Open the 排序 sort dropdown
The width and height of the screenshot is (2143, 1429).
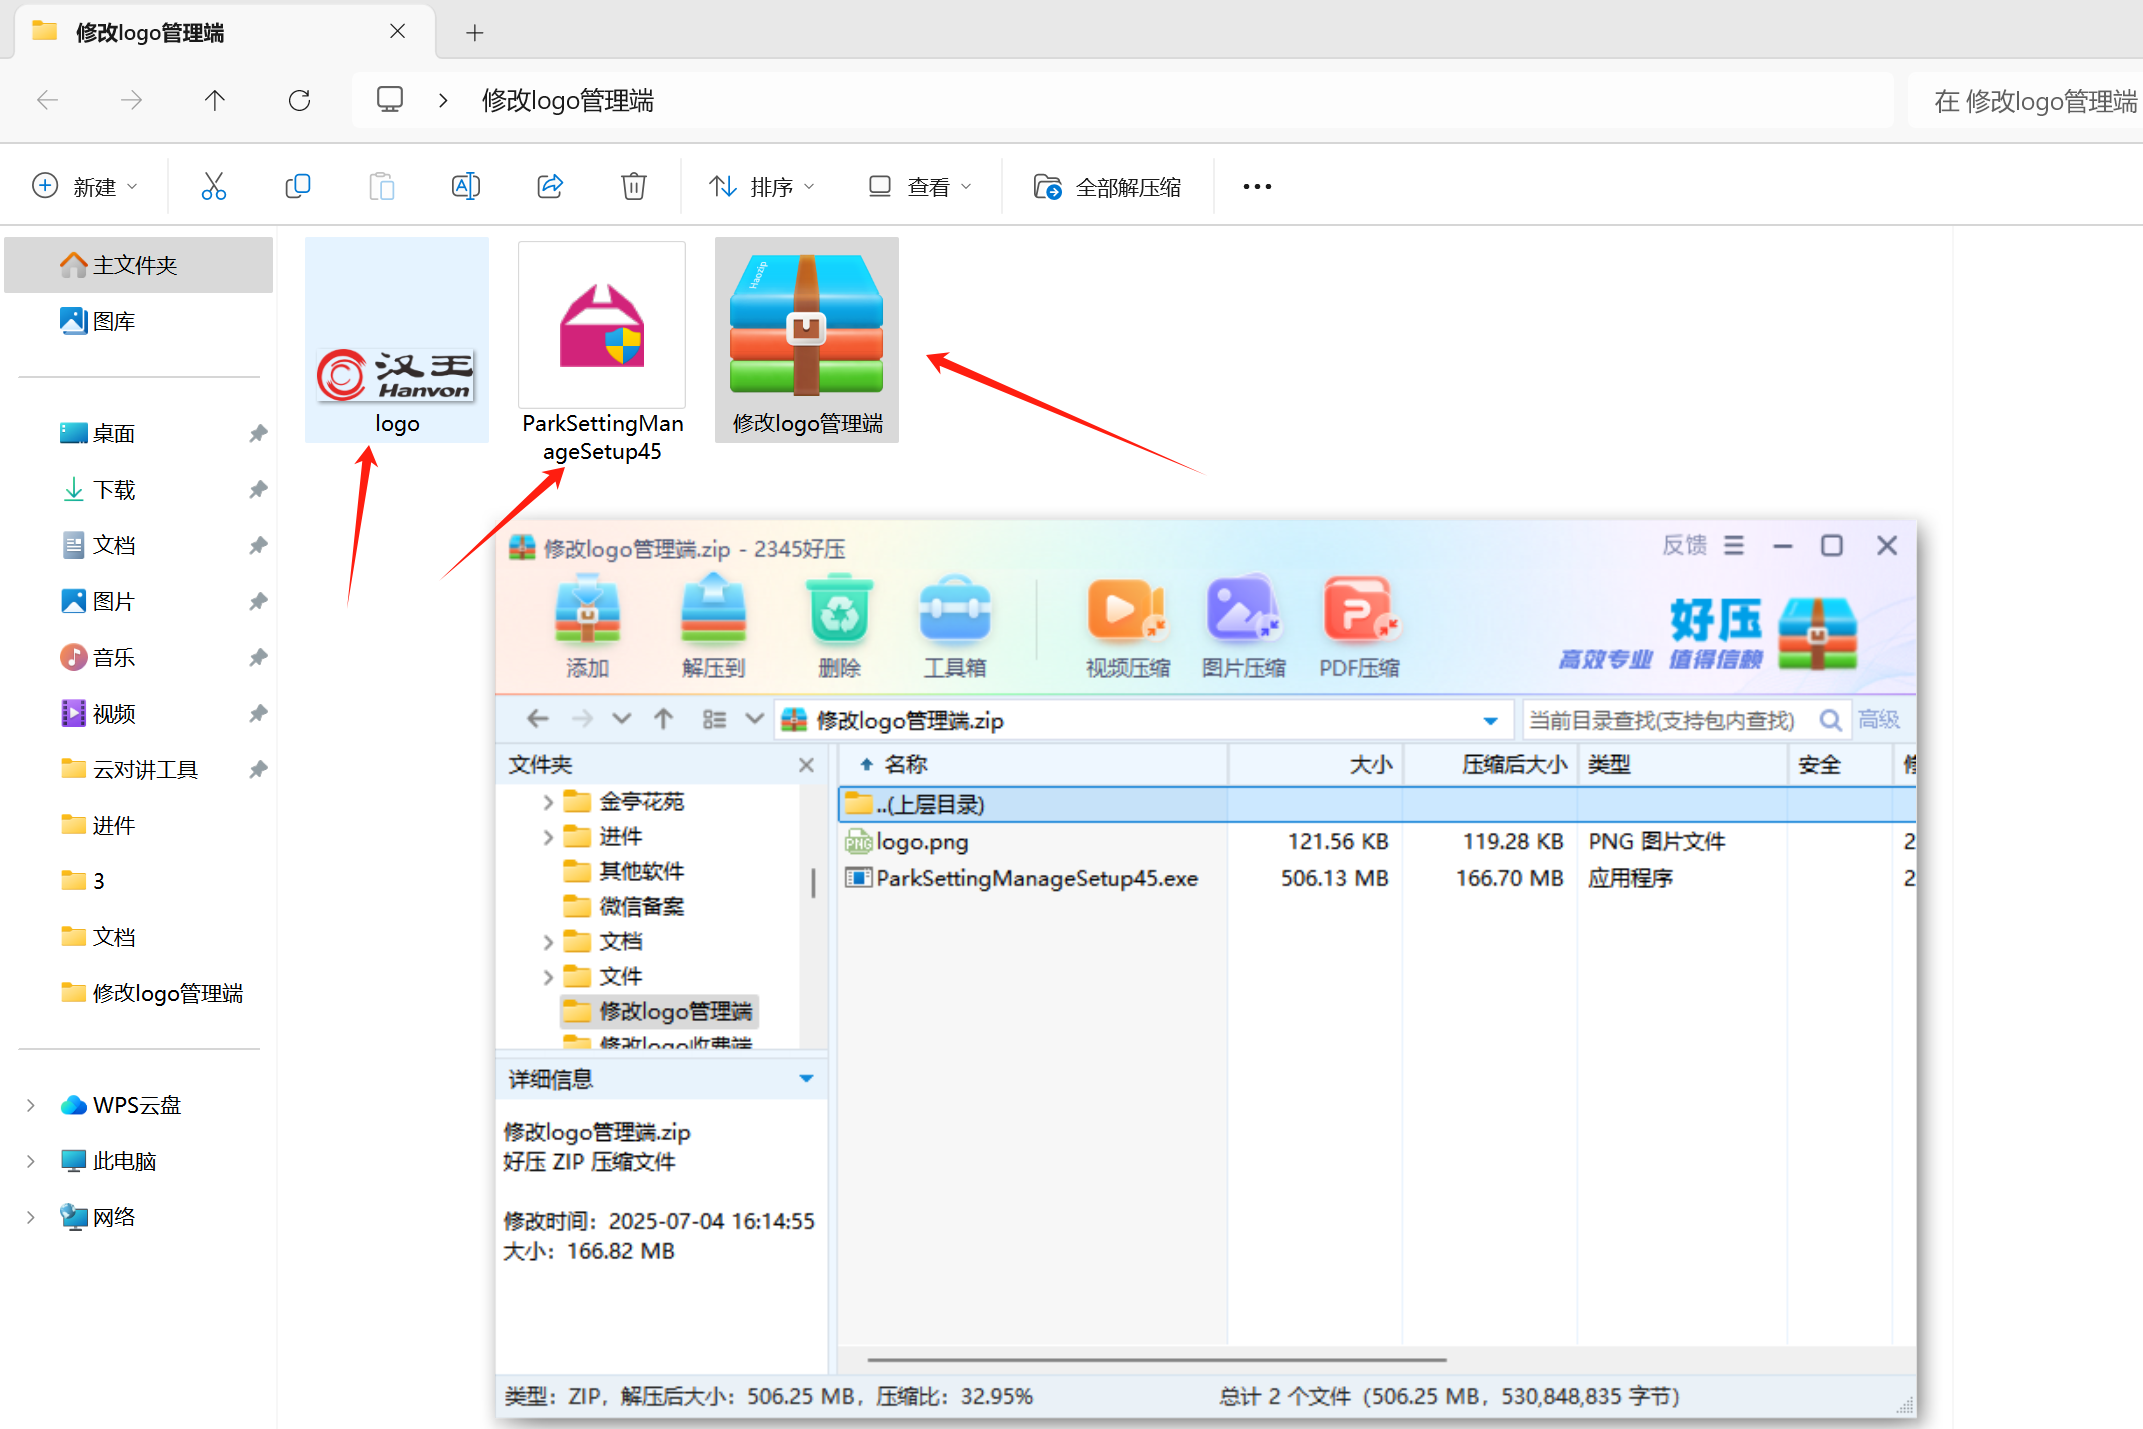coord(762,186)
